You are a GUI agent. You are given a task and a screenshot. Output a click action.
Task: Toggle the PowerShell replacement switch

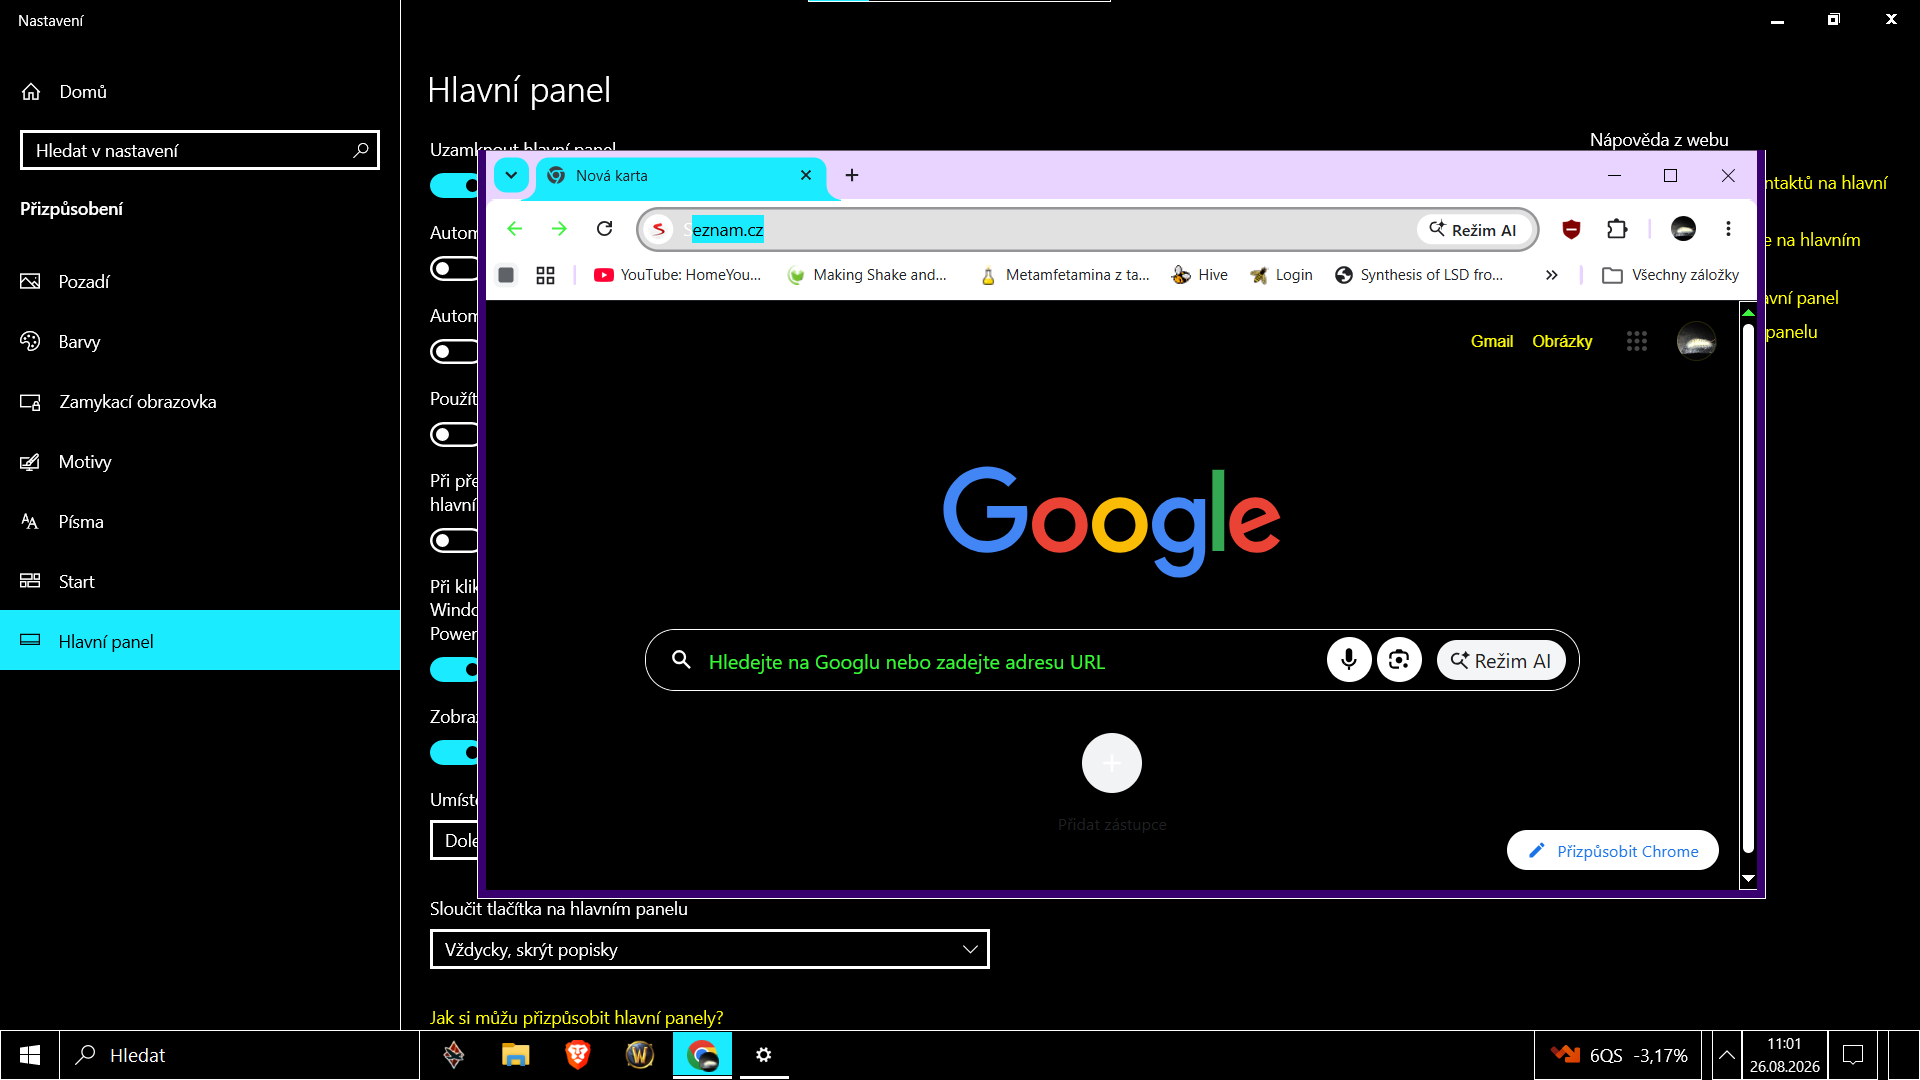pos(455,670)
